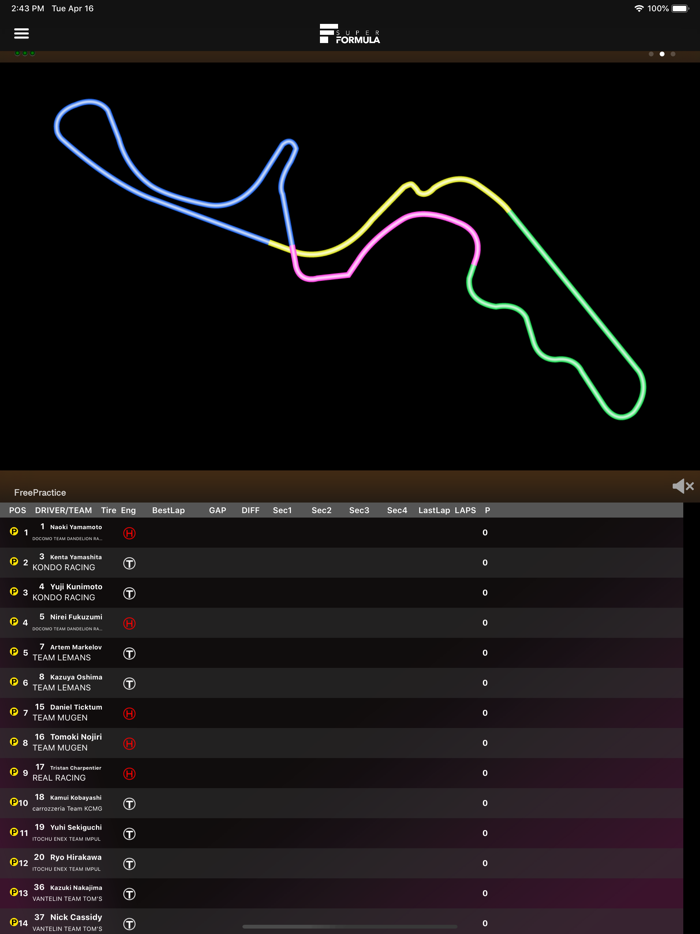Tap Toyota engine icon for Ryo Hirakawa
Screen dimensions: 700x934
(x=129, y=864)
